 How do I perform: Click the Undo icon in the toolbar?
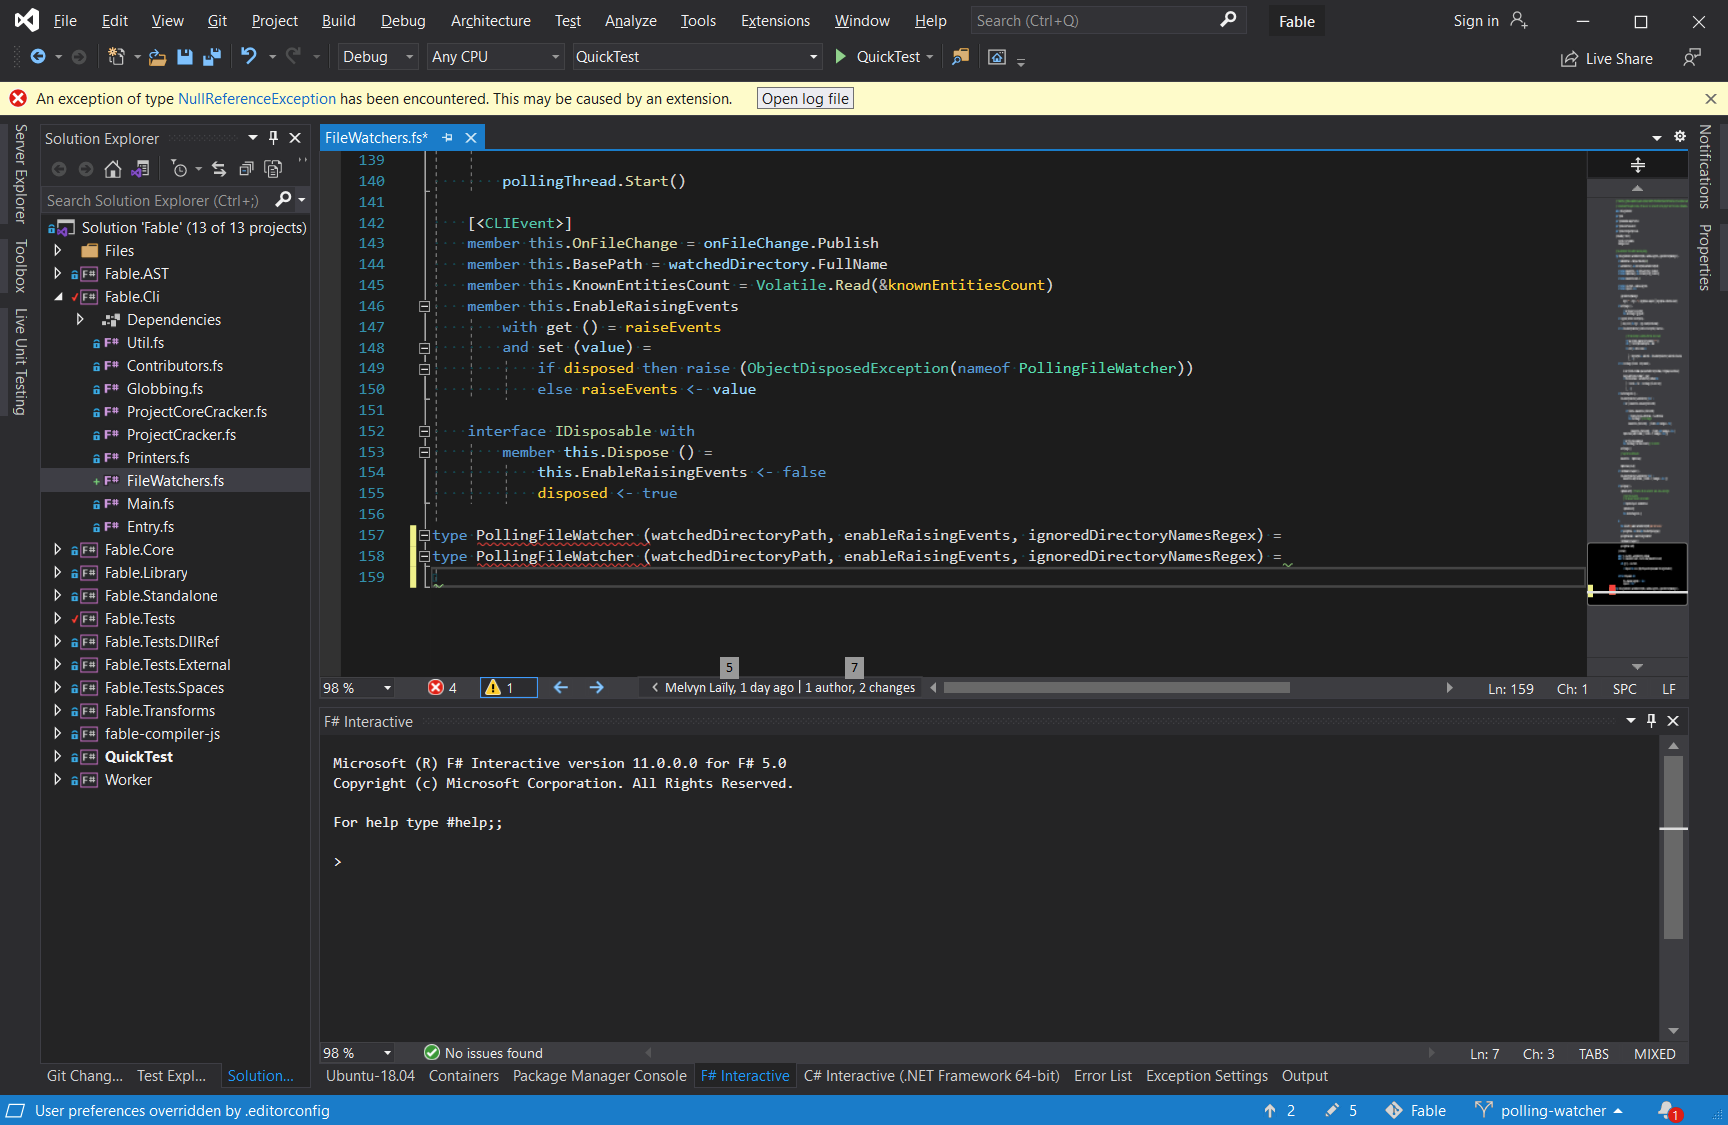pos(249,57)
